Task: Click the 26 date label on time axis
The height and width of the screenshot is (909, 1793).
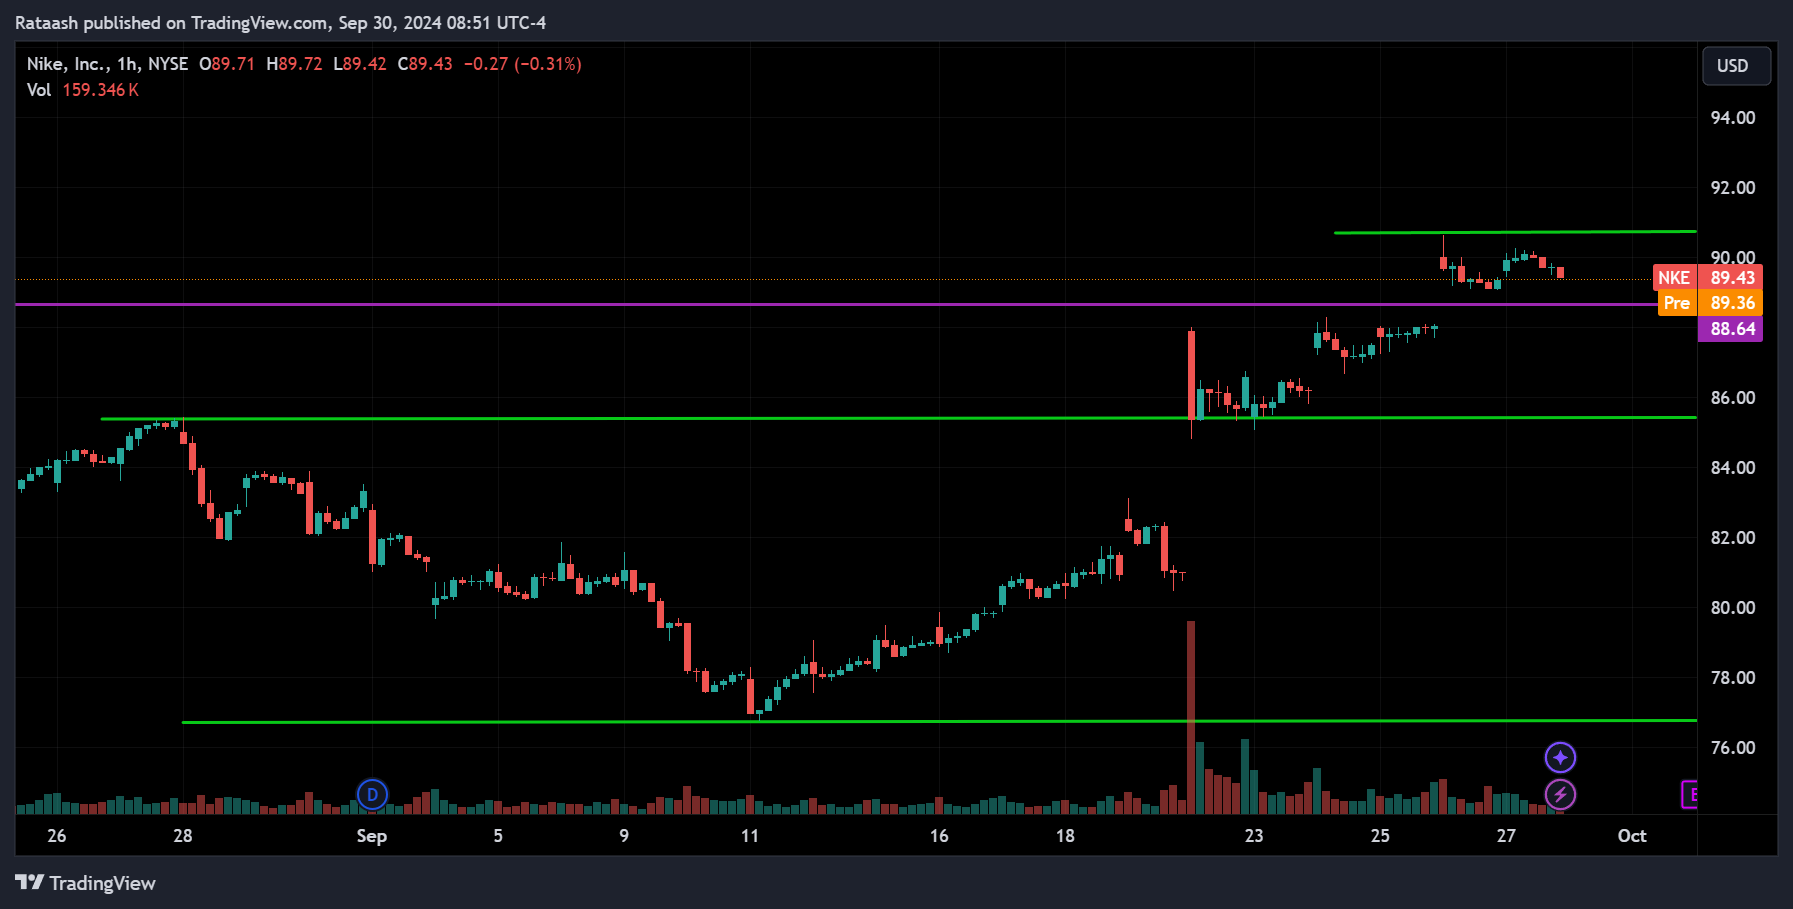Action: [57, 836]
